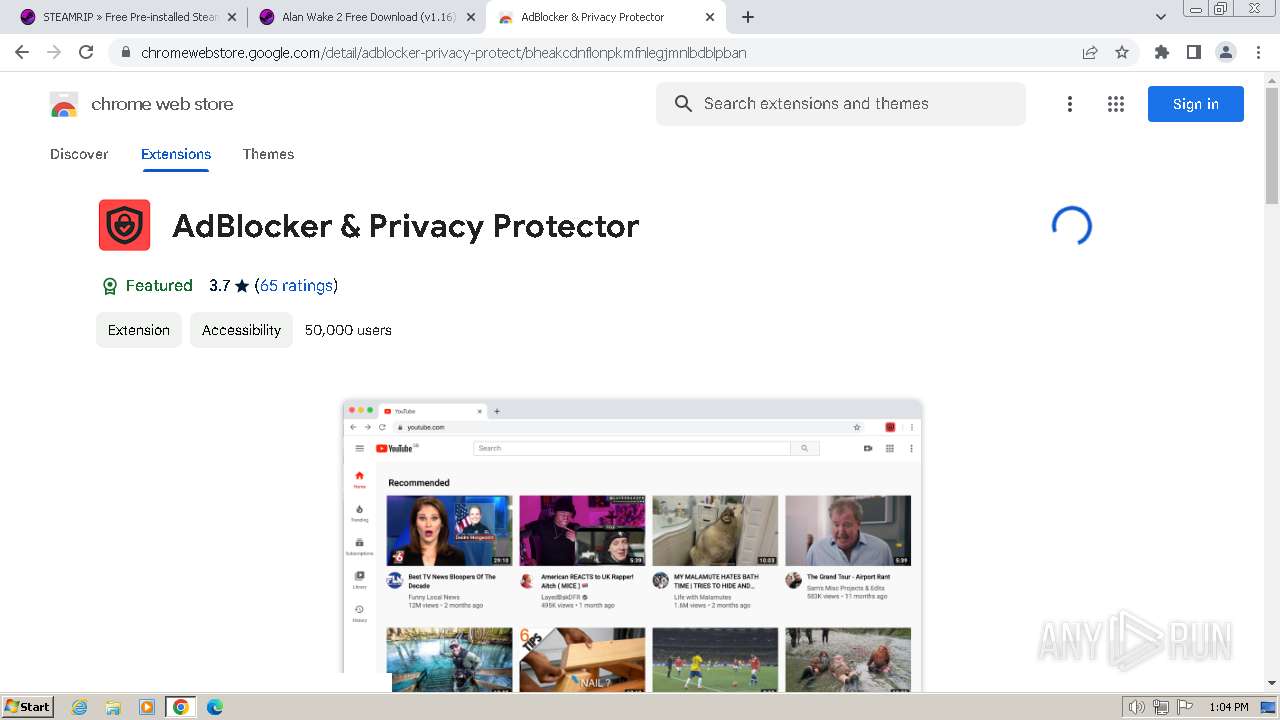Go to the Discover section
This screenshot has height=720, width=1280.
(x=79, y=154)
